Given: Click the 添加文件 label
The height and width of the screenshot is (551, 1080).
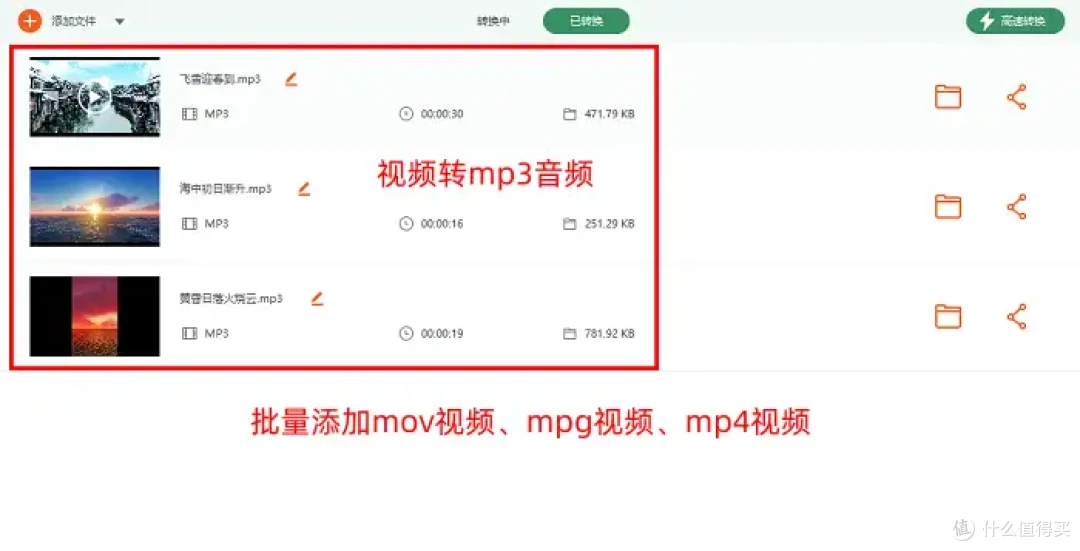Looking at the screenshot, I should [x=74, y=21].
